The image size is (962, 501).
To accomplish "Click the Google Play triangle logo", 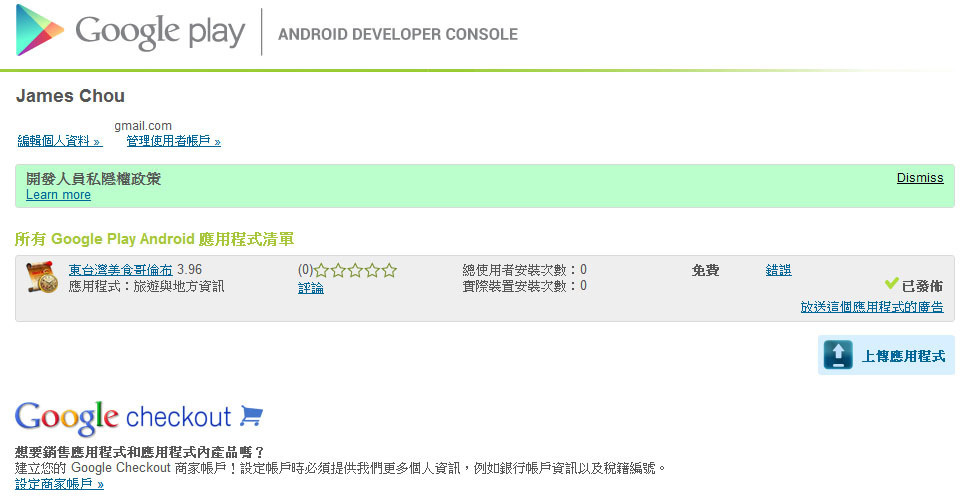I will [x=40, y=30].
